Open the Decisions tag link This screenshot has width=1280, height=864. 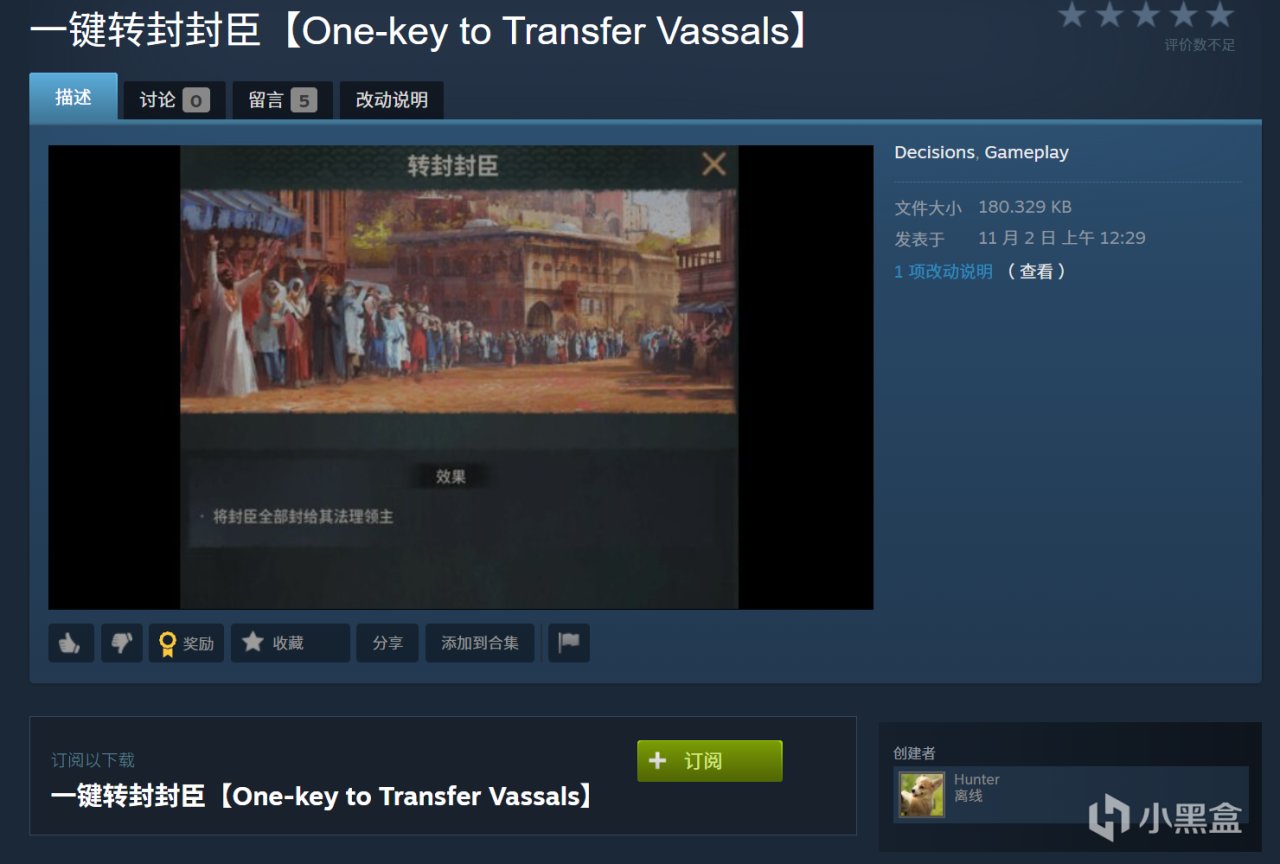(x=934, y=152)
